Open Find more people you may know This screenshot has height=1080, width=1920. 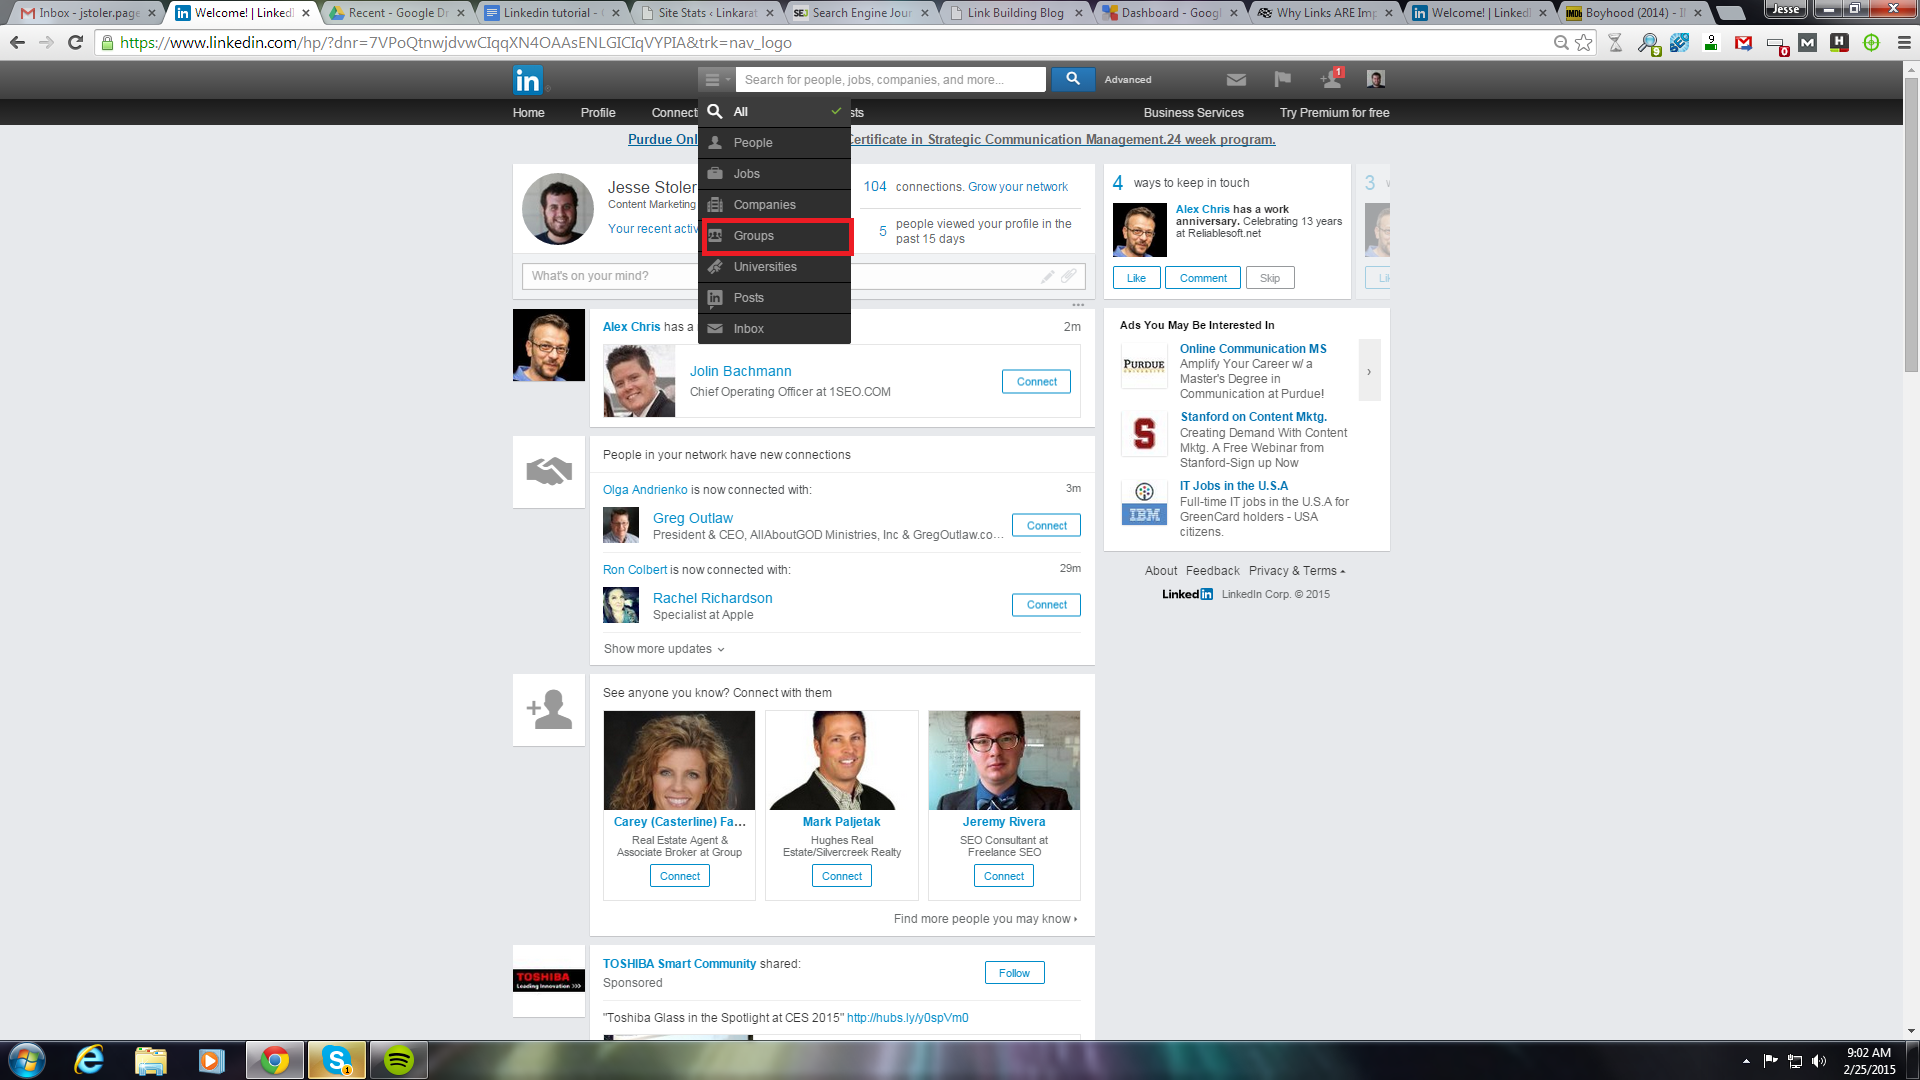pyautogui.click(x=986, y=919)
